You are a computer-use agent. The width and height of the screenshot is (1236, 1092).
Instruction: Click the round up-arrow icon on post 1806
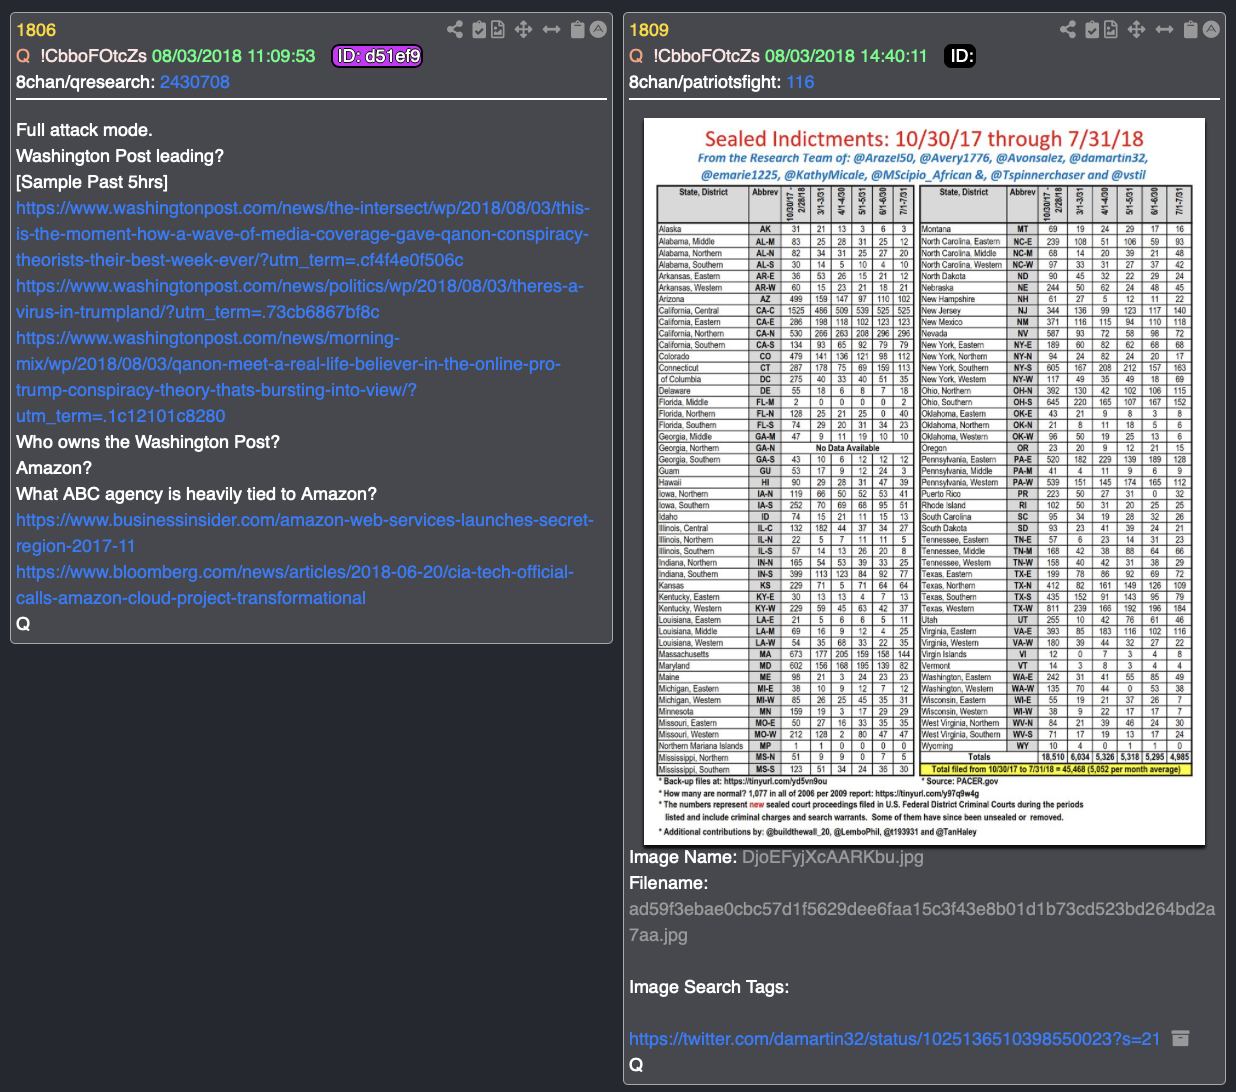[x=598, y=30]
